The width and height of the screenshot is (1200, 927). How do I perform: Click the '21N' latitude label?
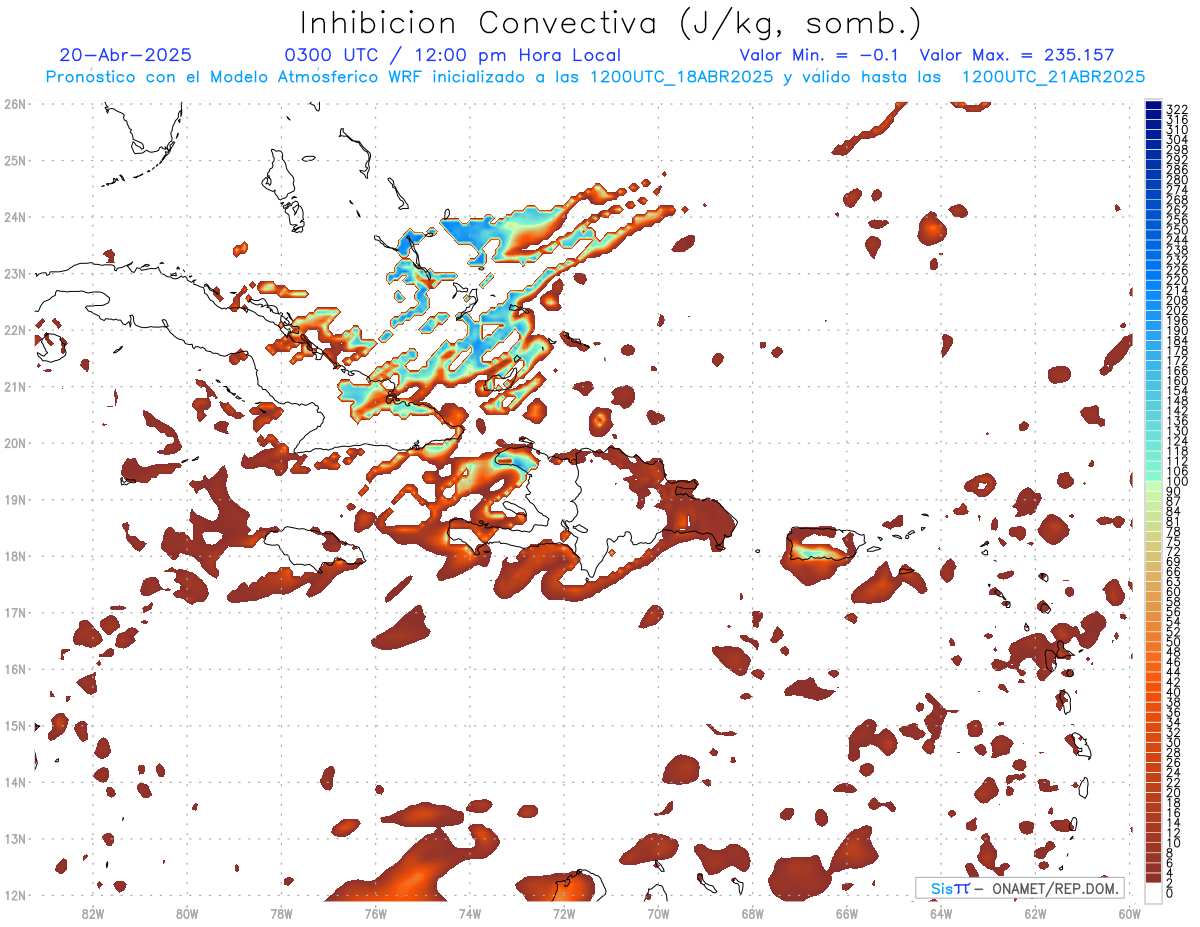pos(15,387)
